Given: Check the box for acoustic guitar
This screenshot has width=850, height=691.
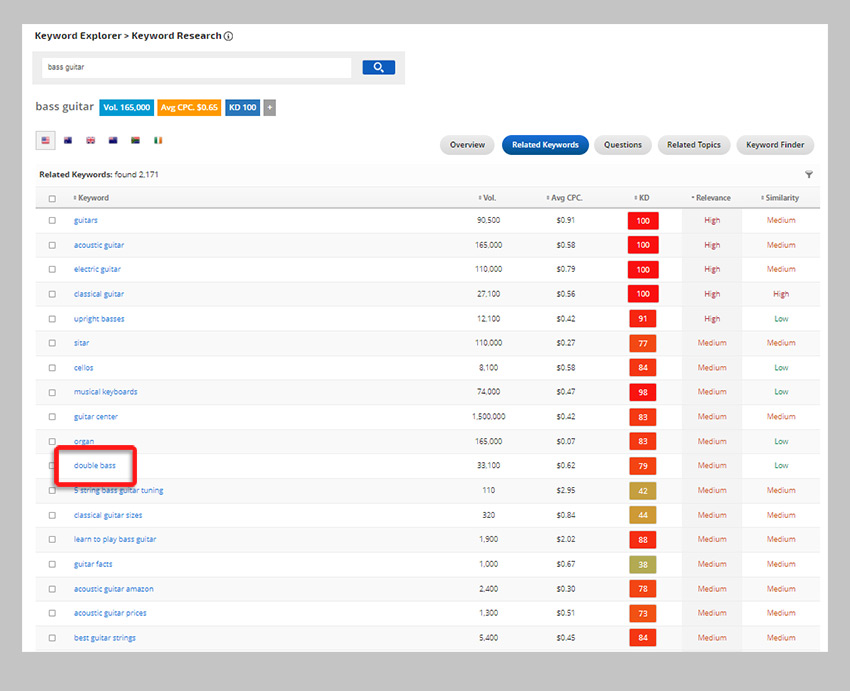Looking at the screenshot, I should point(52,245).
